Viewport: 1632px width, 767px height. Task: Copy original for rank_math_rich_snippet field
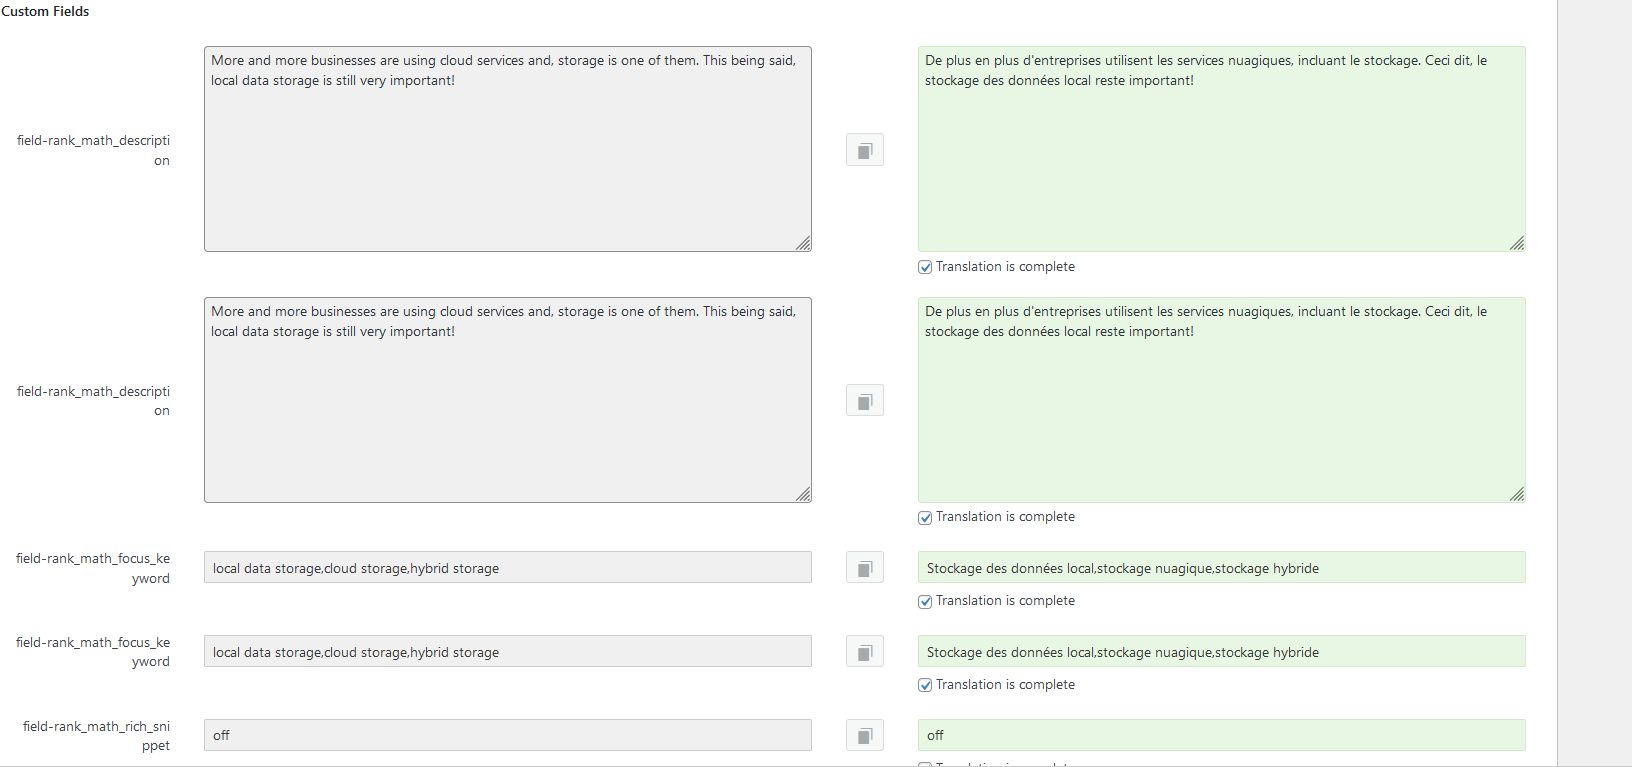[864, 735]
